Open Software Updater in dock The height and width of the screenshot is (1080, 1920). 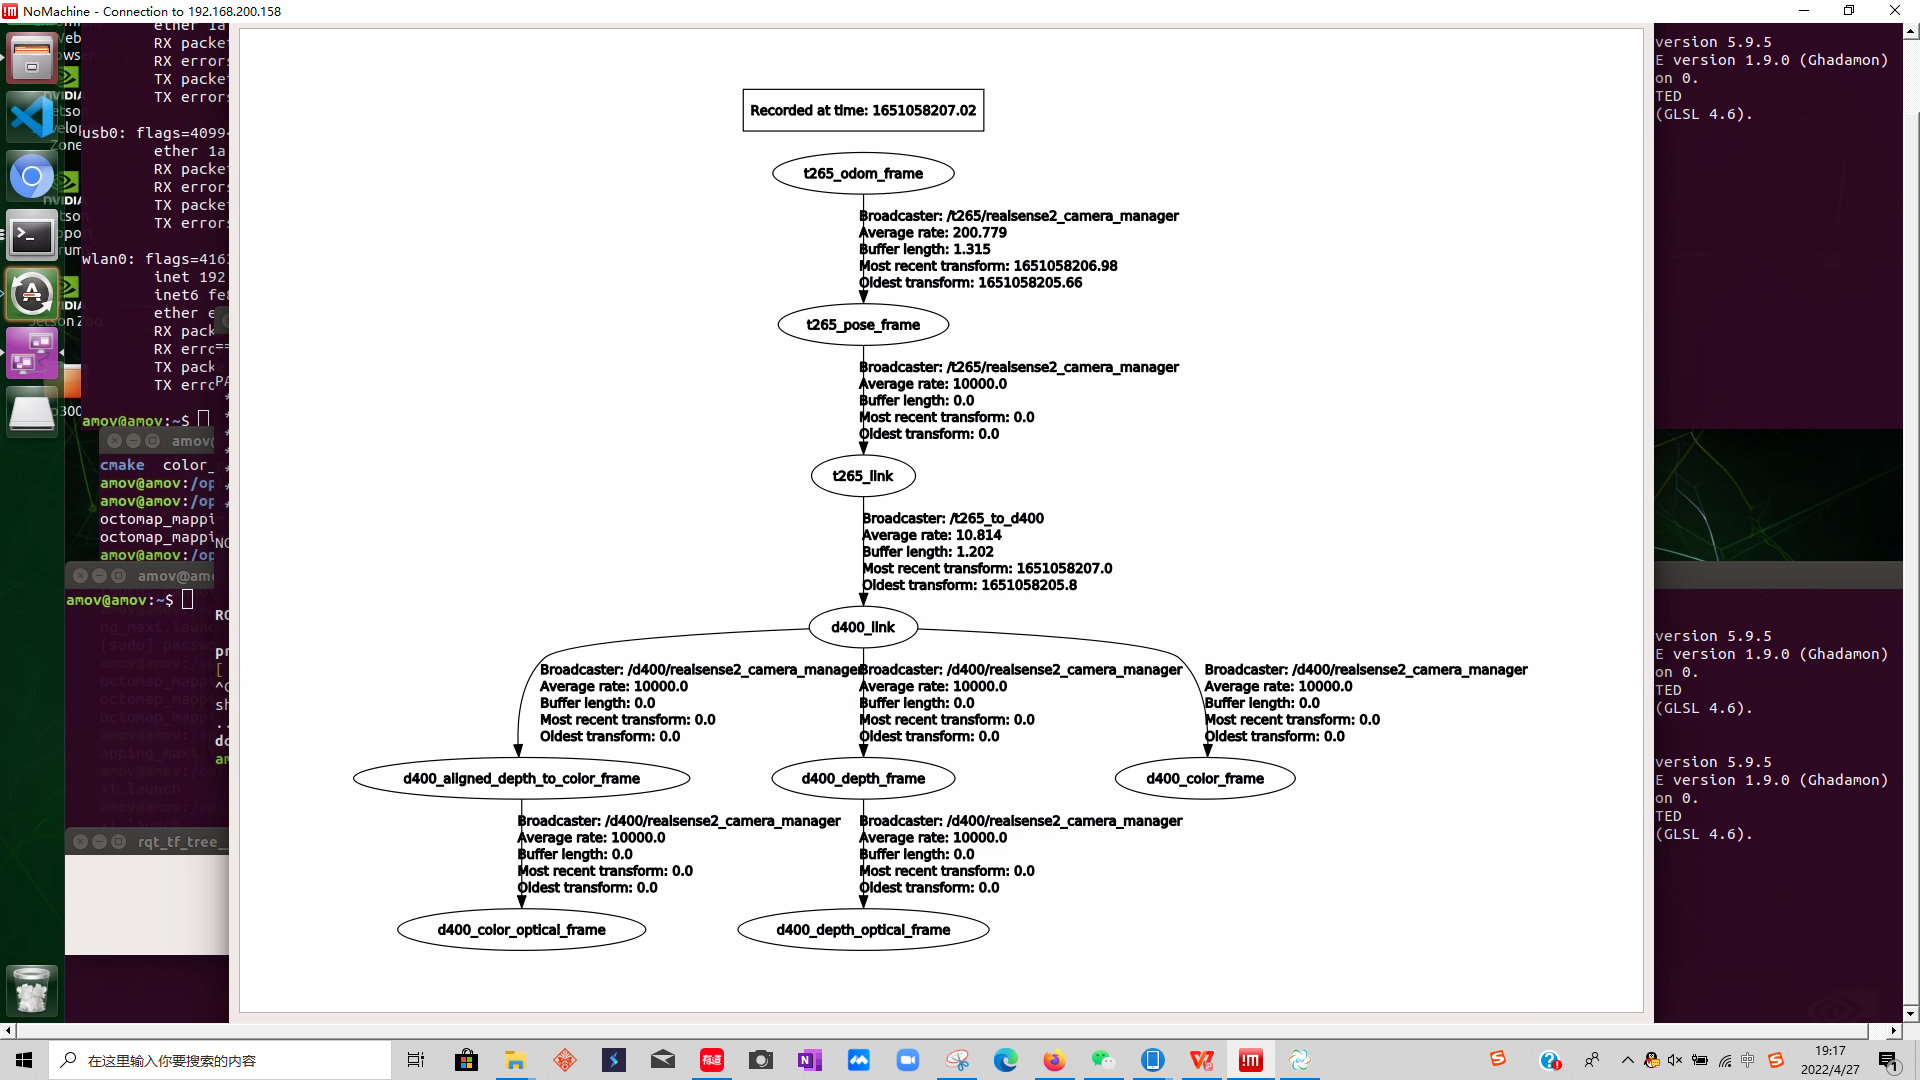31,295
